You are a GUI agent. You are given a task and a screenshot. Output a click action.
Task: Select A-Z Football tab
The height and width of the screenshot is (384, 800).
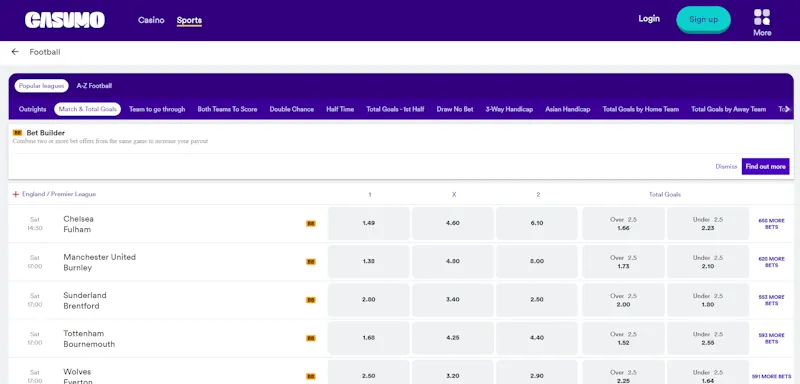(x=94, y=86)
